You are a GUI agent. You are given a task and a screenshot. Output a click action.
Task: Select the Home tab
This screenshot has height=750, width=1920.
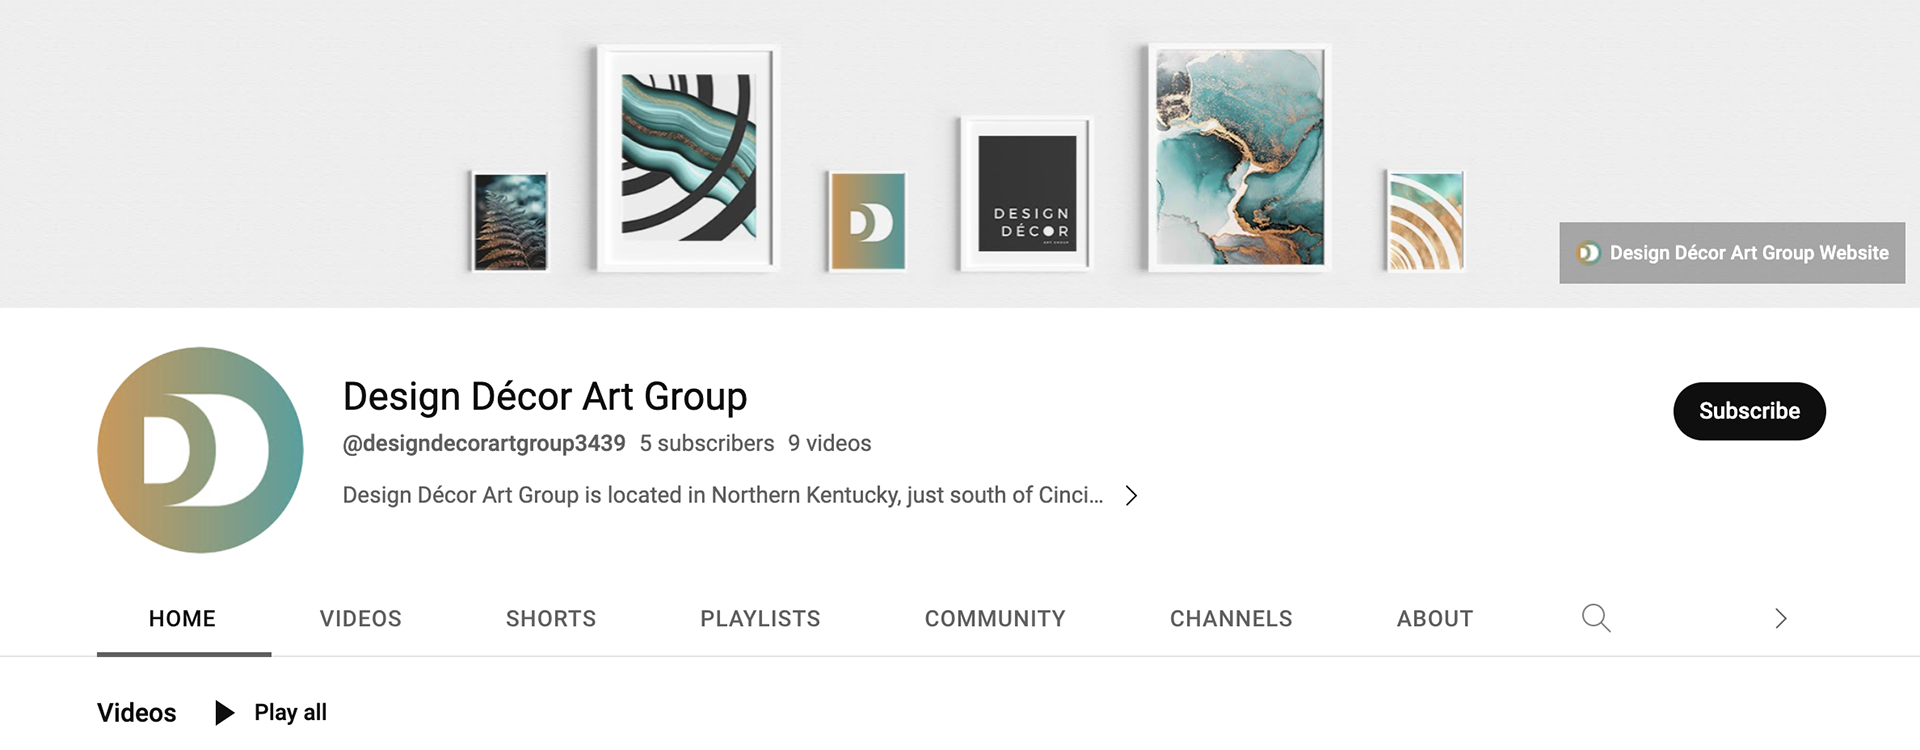[x=182, y=619]
